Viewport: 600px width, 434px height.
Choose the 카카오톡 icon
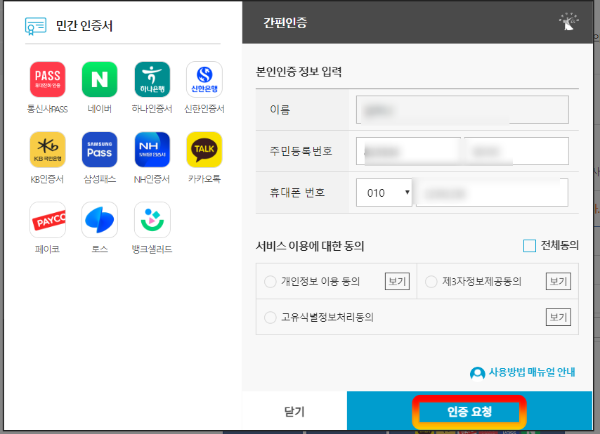coord(204,150)
